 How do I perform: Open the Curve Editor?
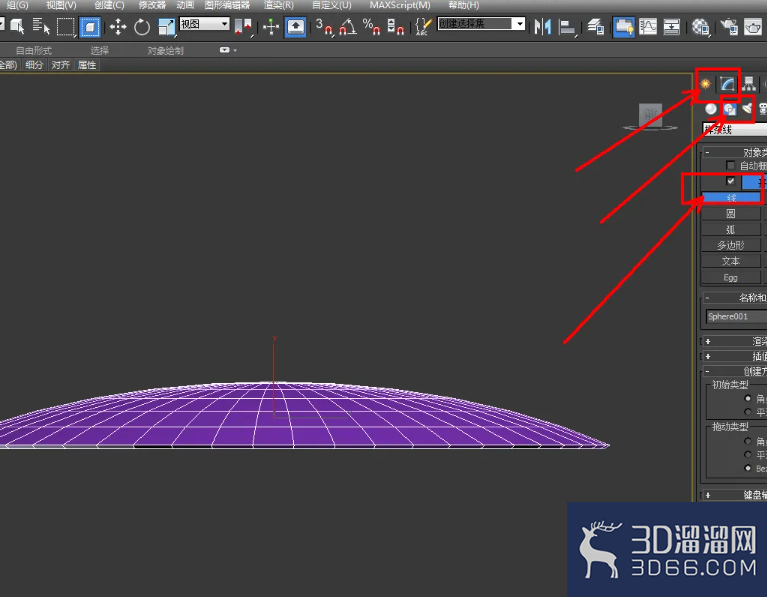(x=648, y=26)
